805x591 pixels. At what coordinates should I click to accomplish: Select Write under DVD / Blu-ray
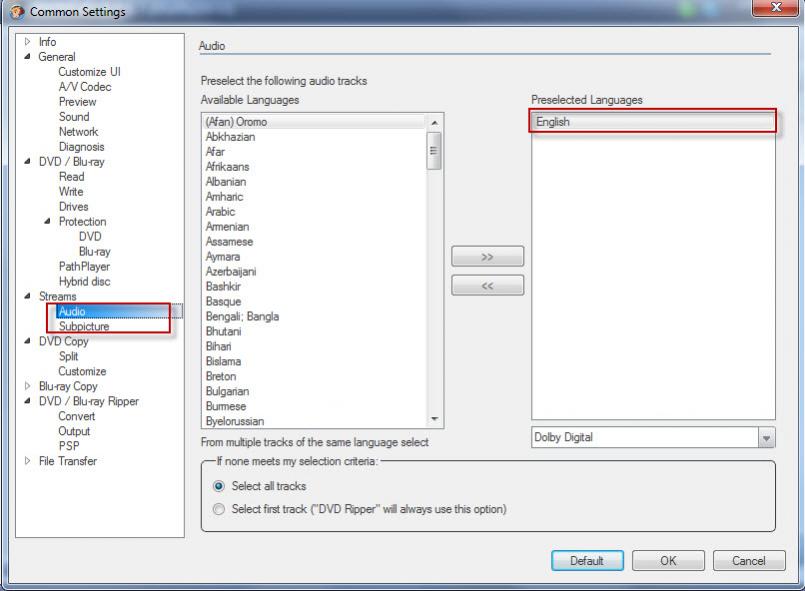(71, 192)
